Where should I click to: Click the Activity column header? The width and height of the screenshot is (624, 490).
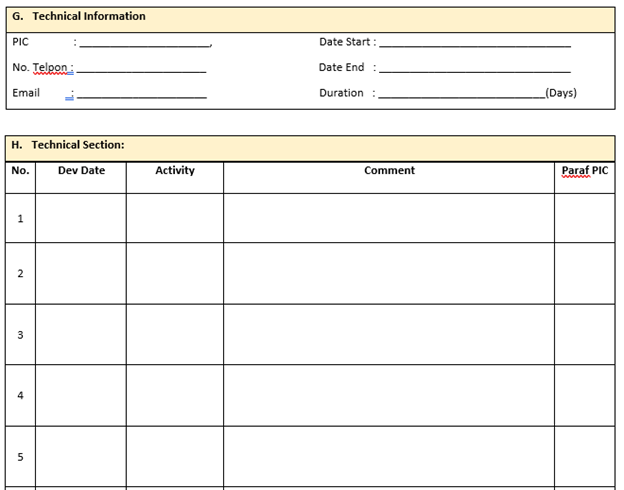175,170
